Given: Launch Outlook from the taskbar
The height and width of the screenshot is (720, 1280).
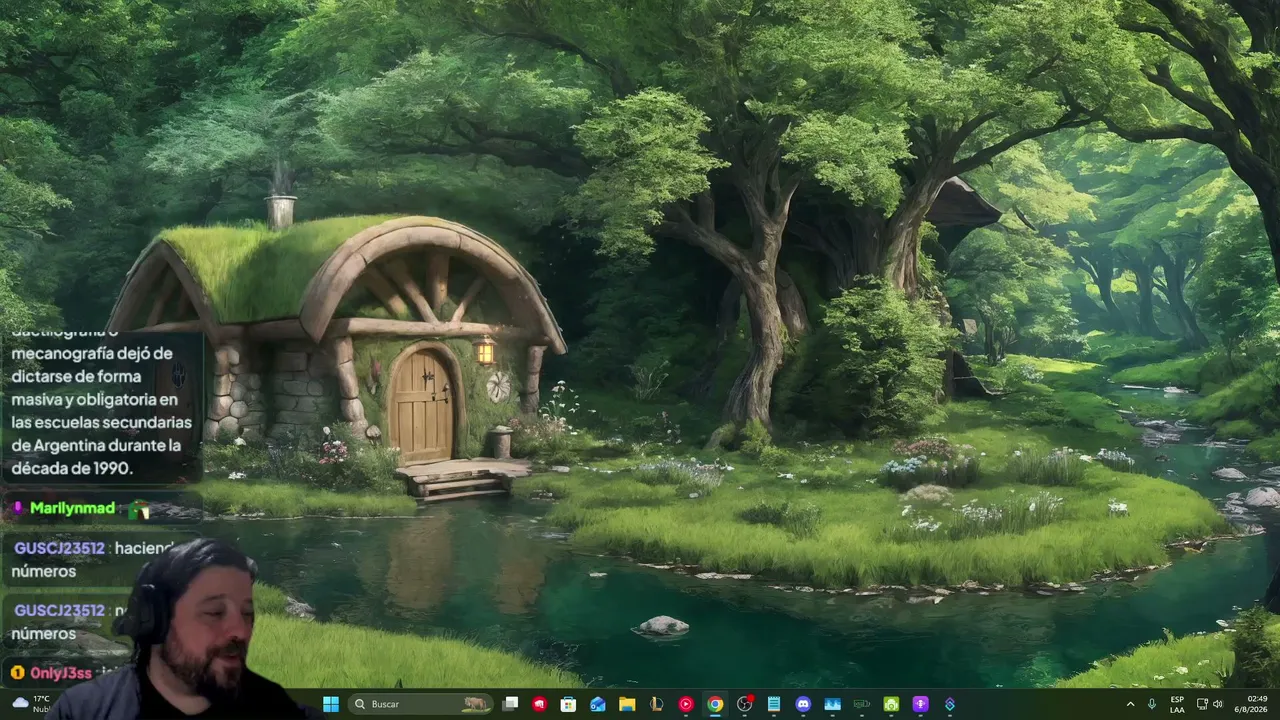Looking at the screenshot, I should point(598,704).
